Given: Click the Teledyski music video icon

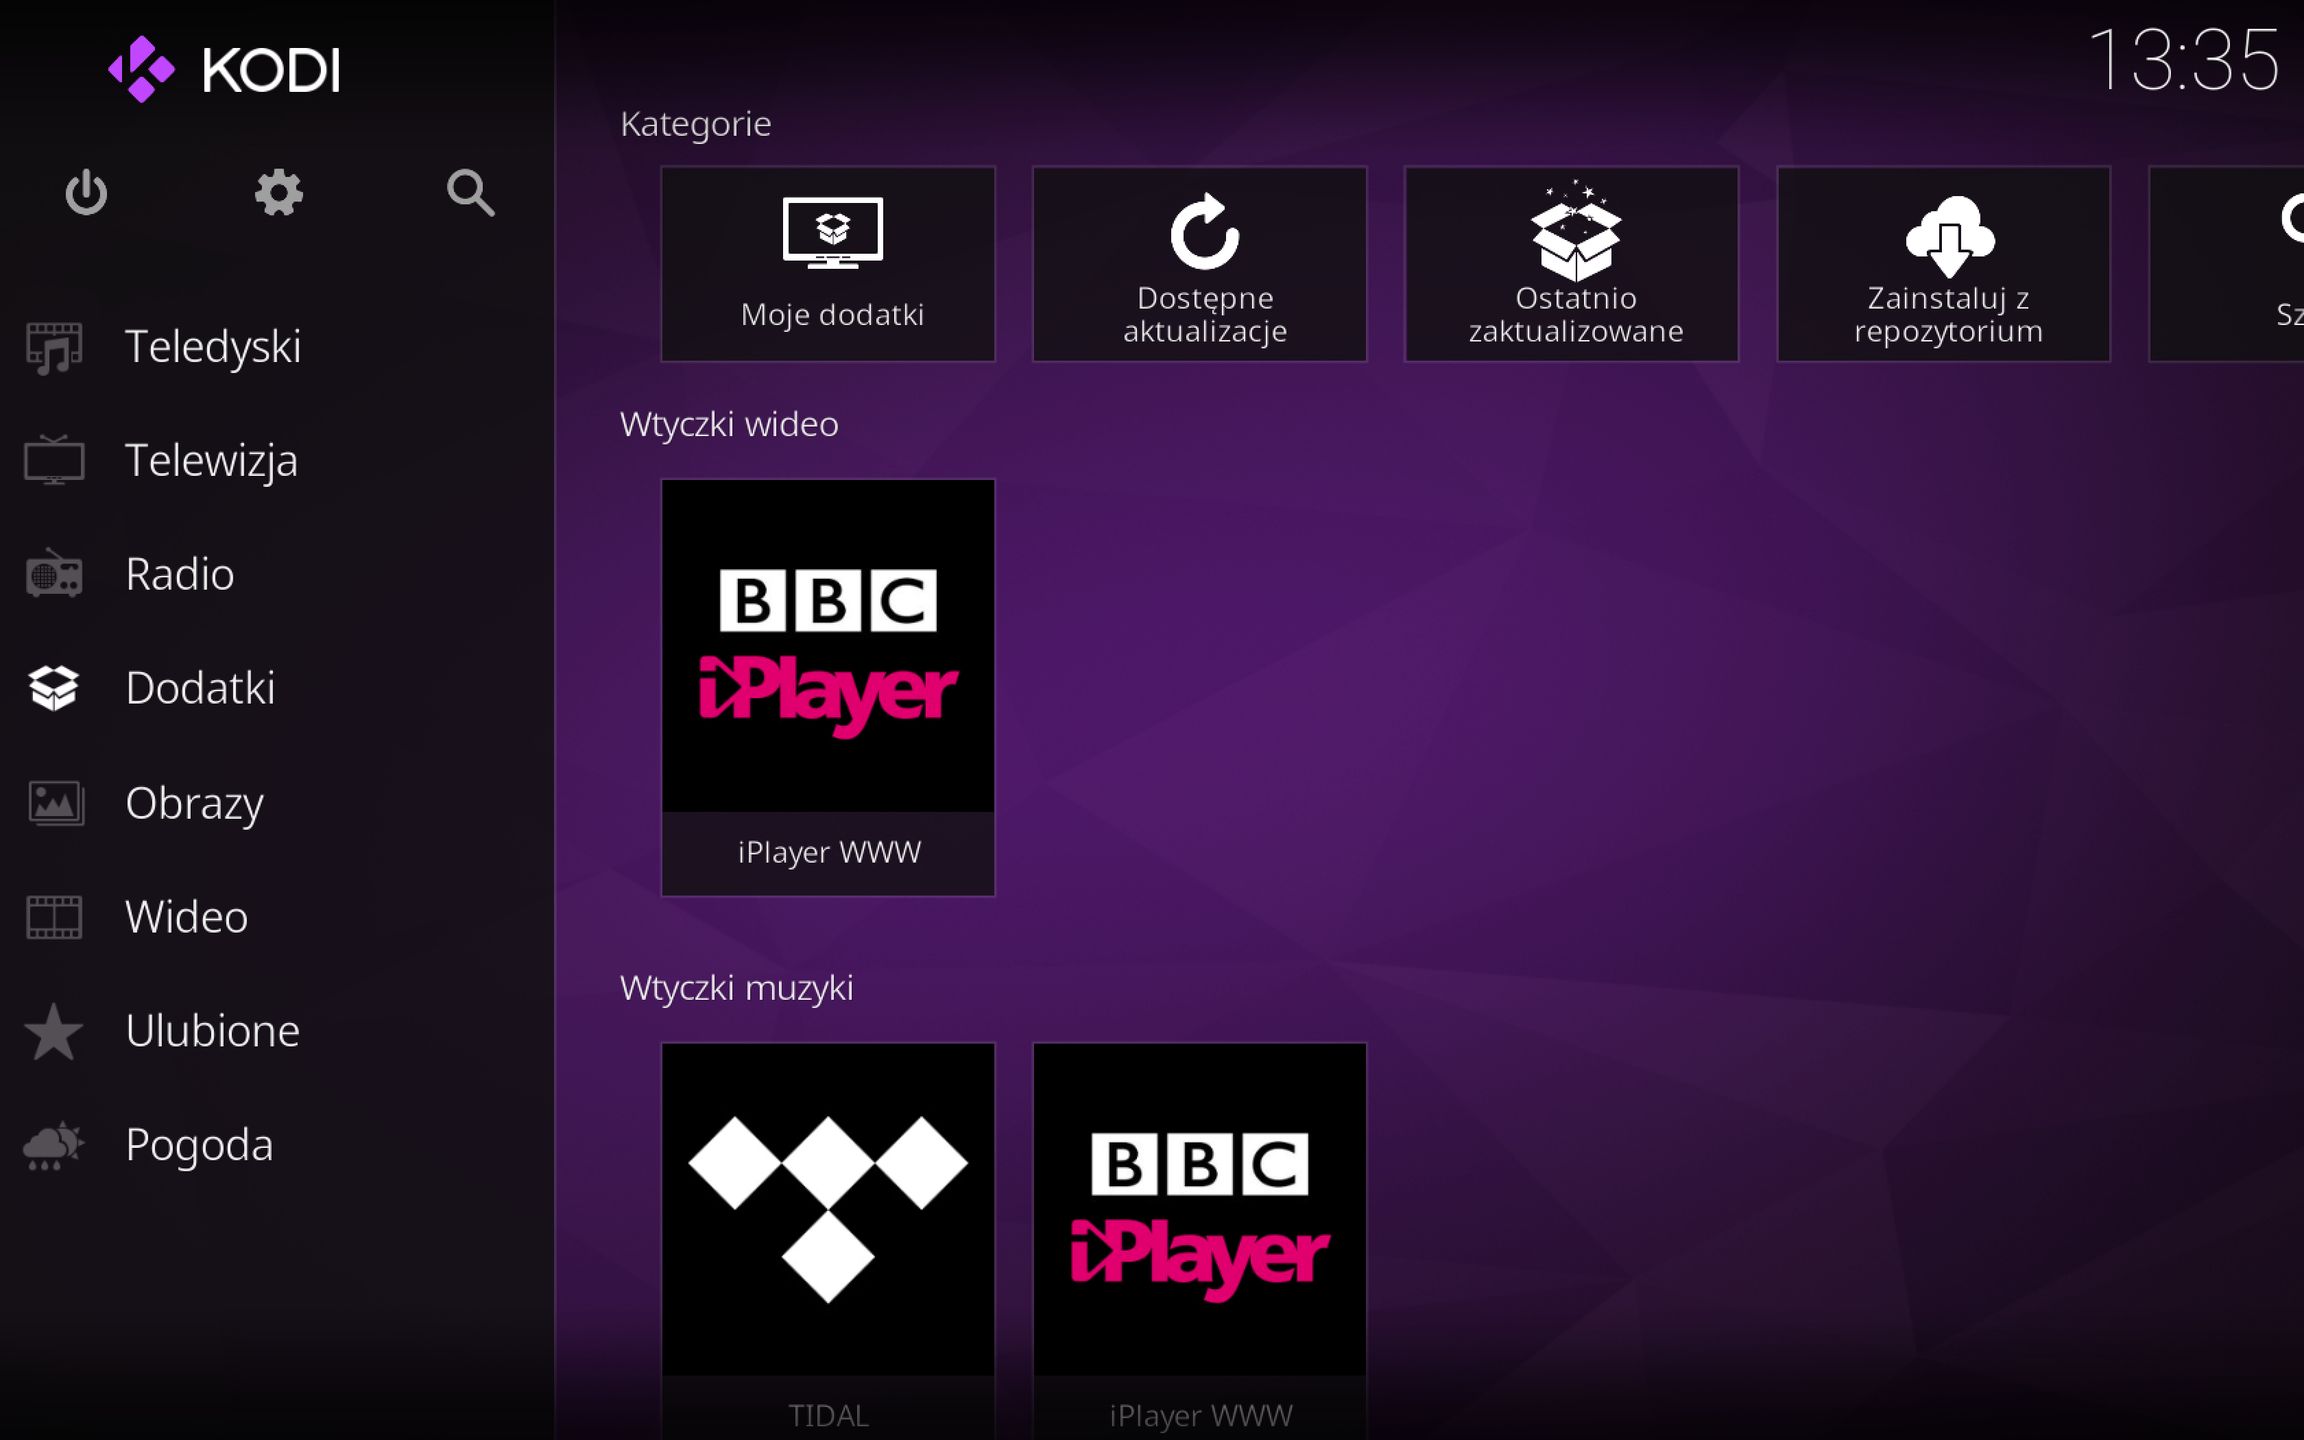Looking at the screenshot, I should point(54,348).
